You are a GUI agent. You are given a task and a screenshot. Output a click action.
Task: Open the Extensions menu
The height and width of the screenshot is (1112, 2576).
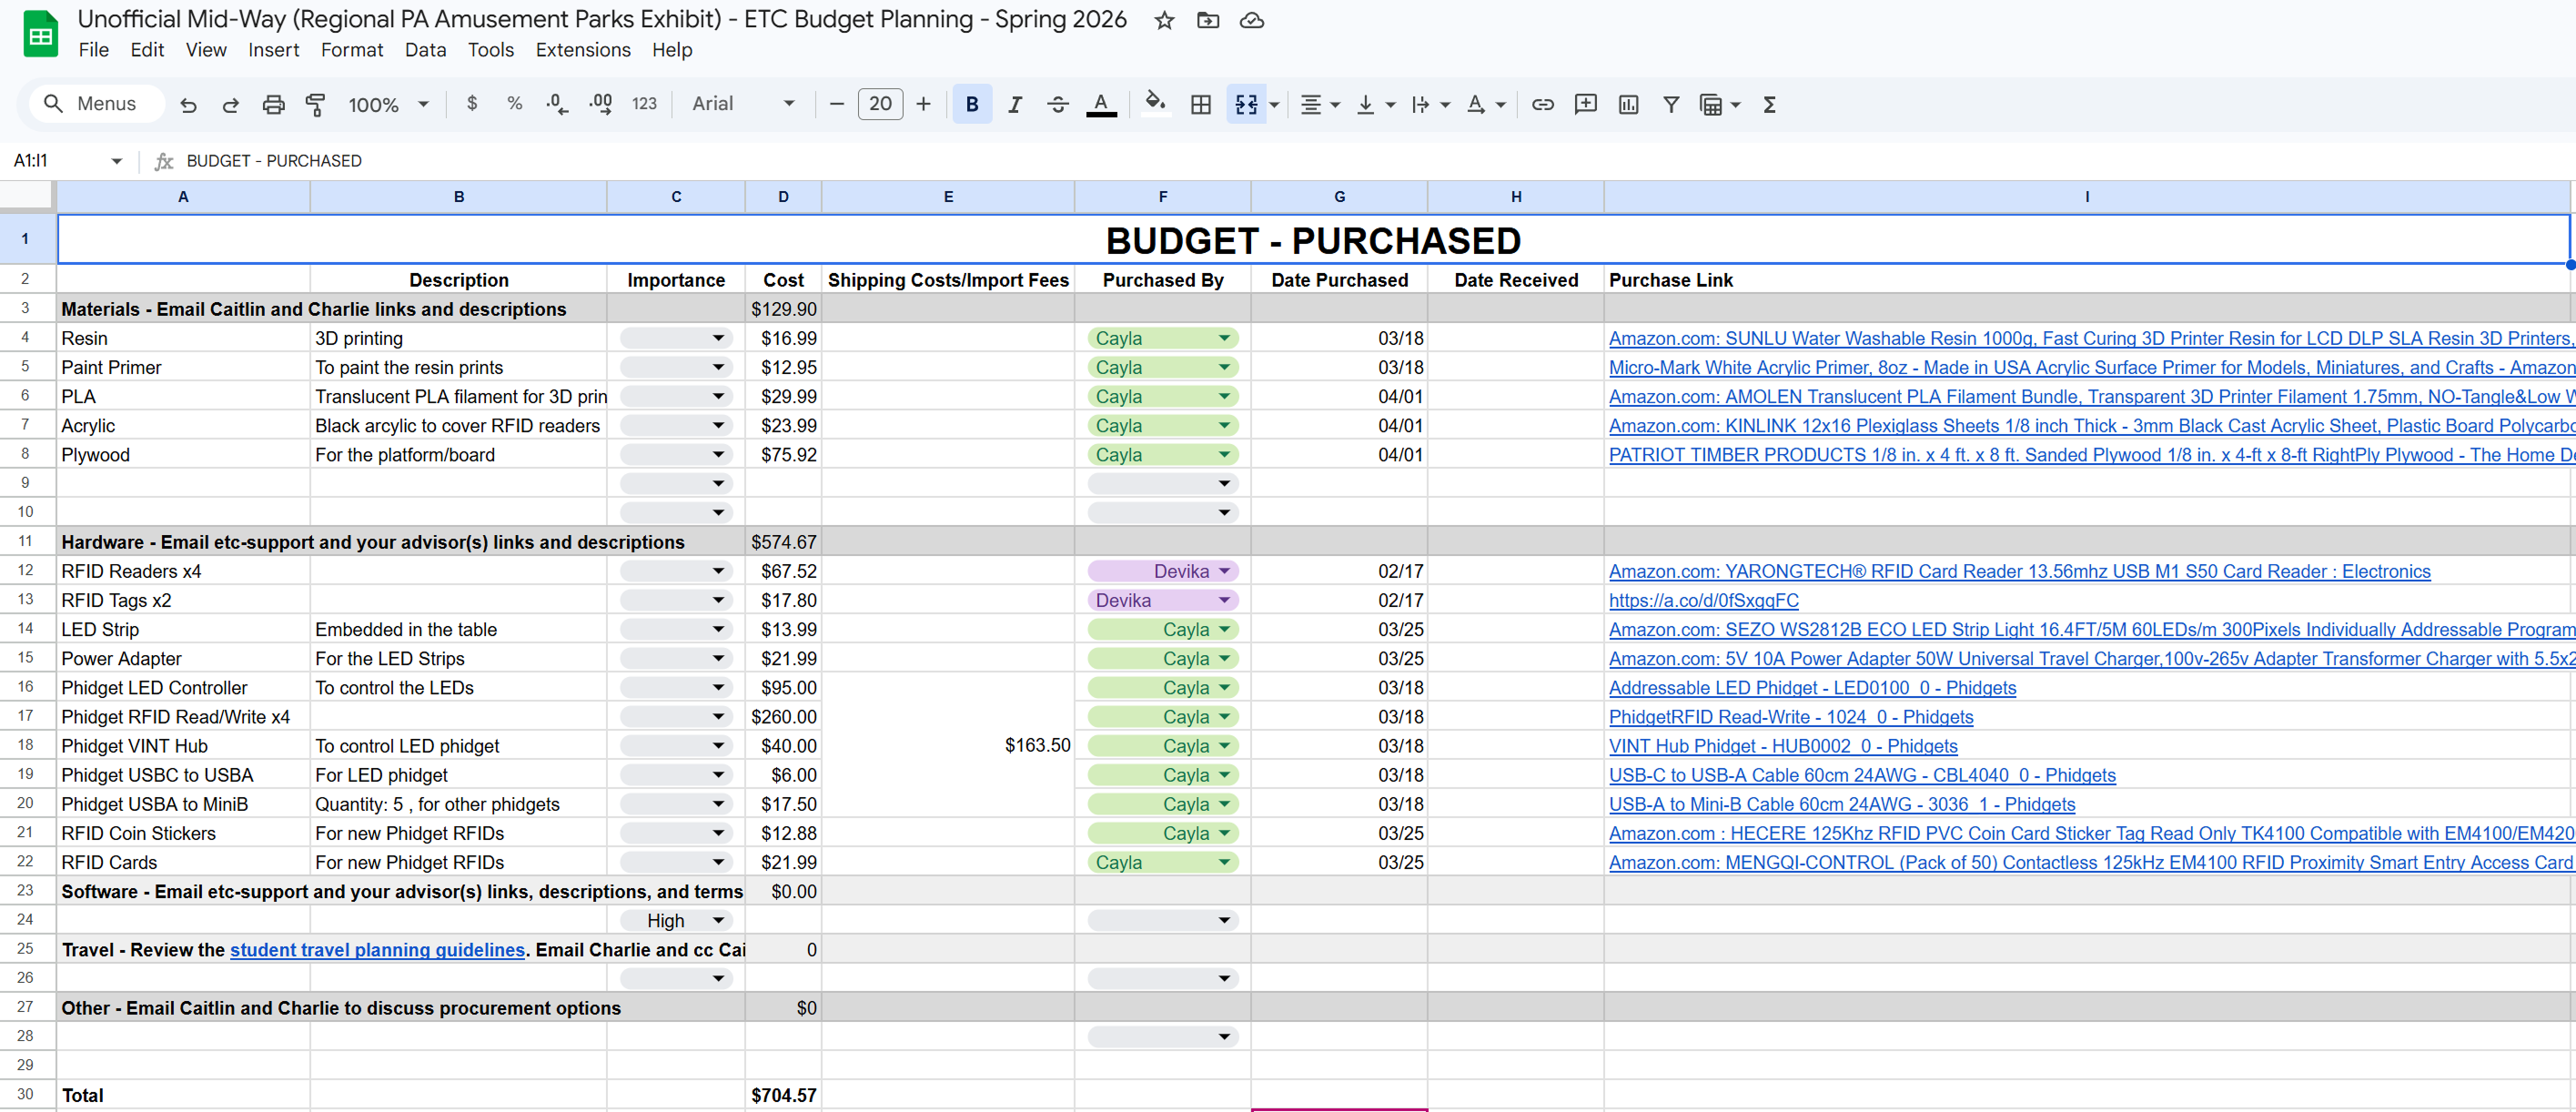[x=583, y=50]
